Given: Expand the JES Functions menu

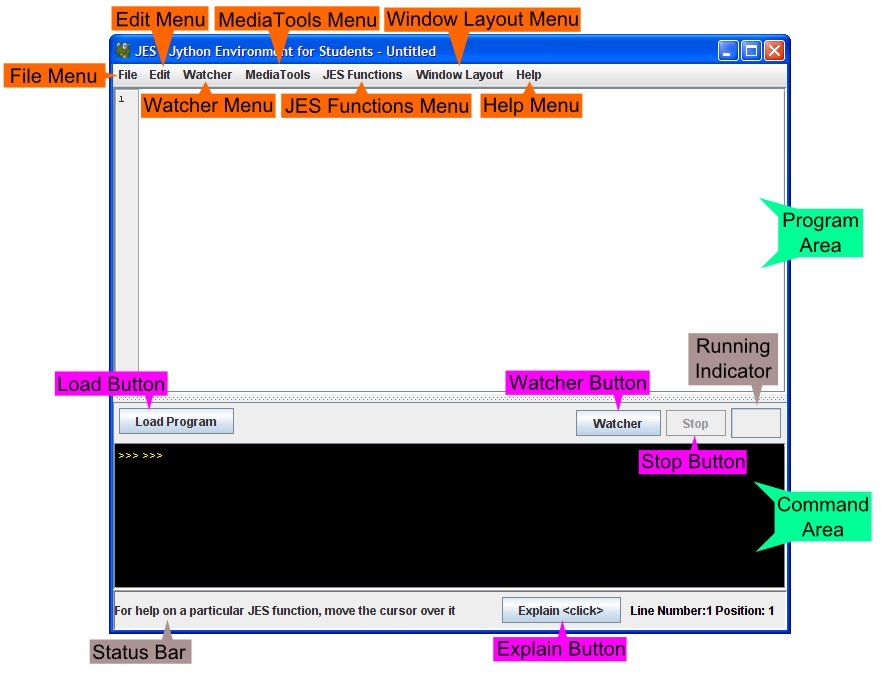Looking at the screenshot, I should tap(362, 75).
